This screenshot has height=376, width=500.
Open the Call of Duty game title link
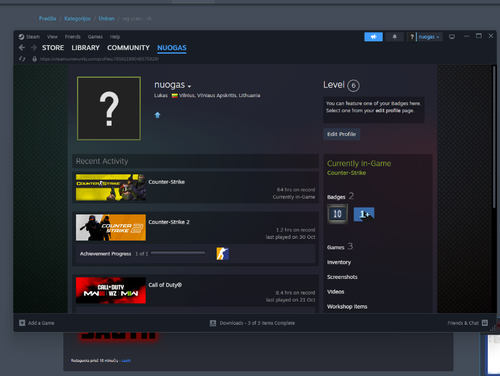[165, 285]
